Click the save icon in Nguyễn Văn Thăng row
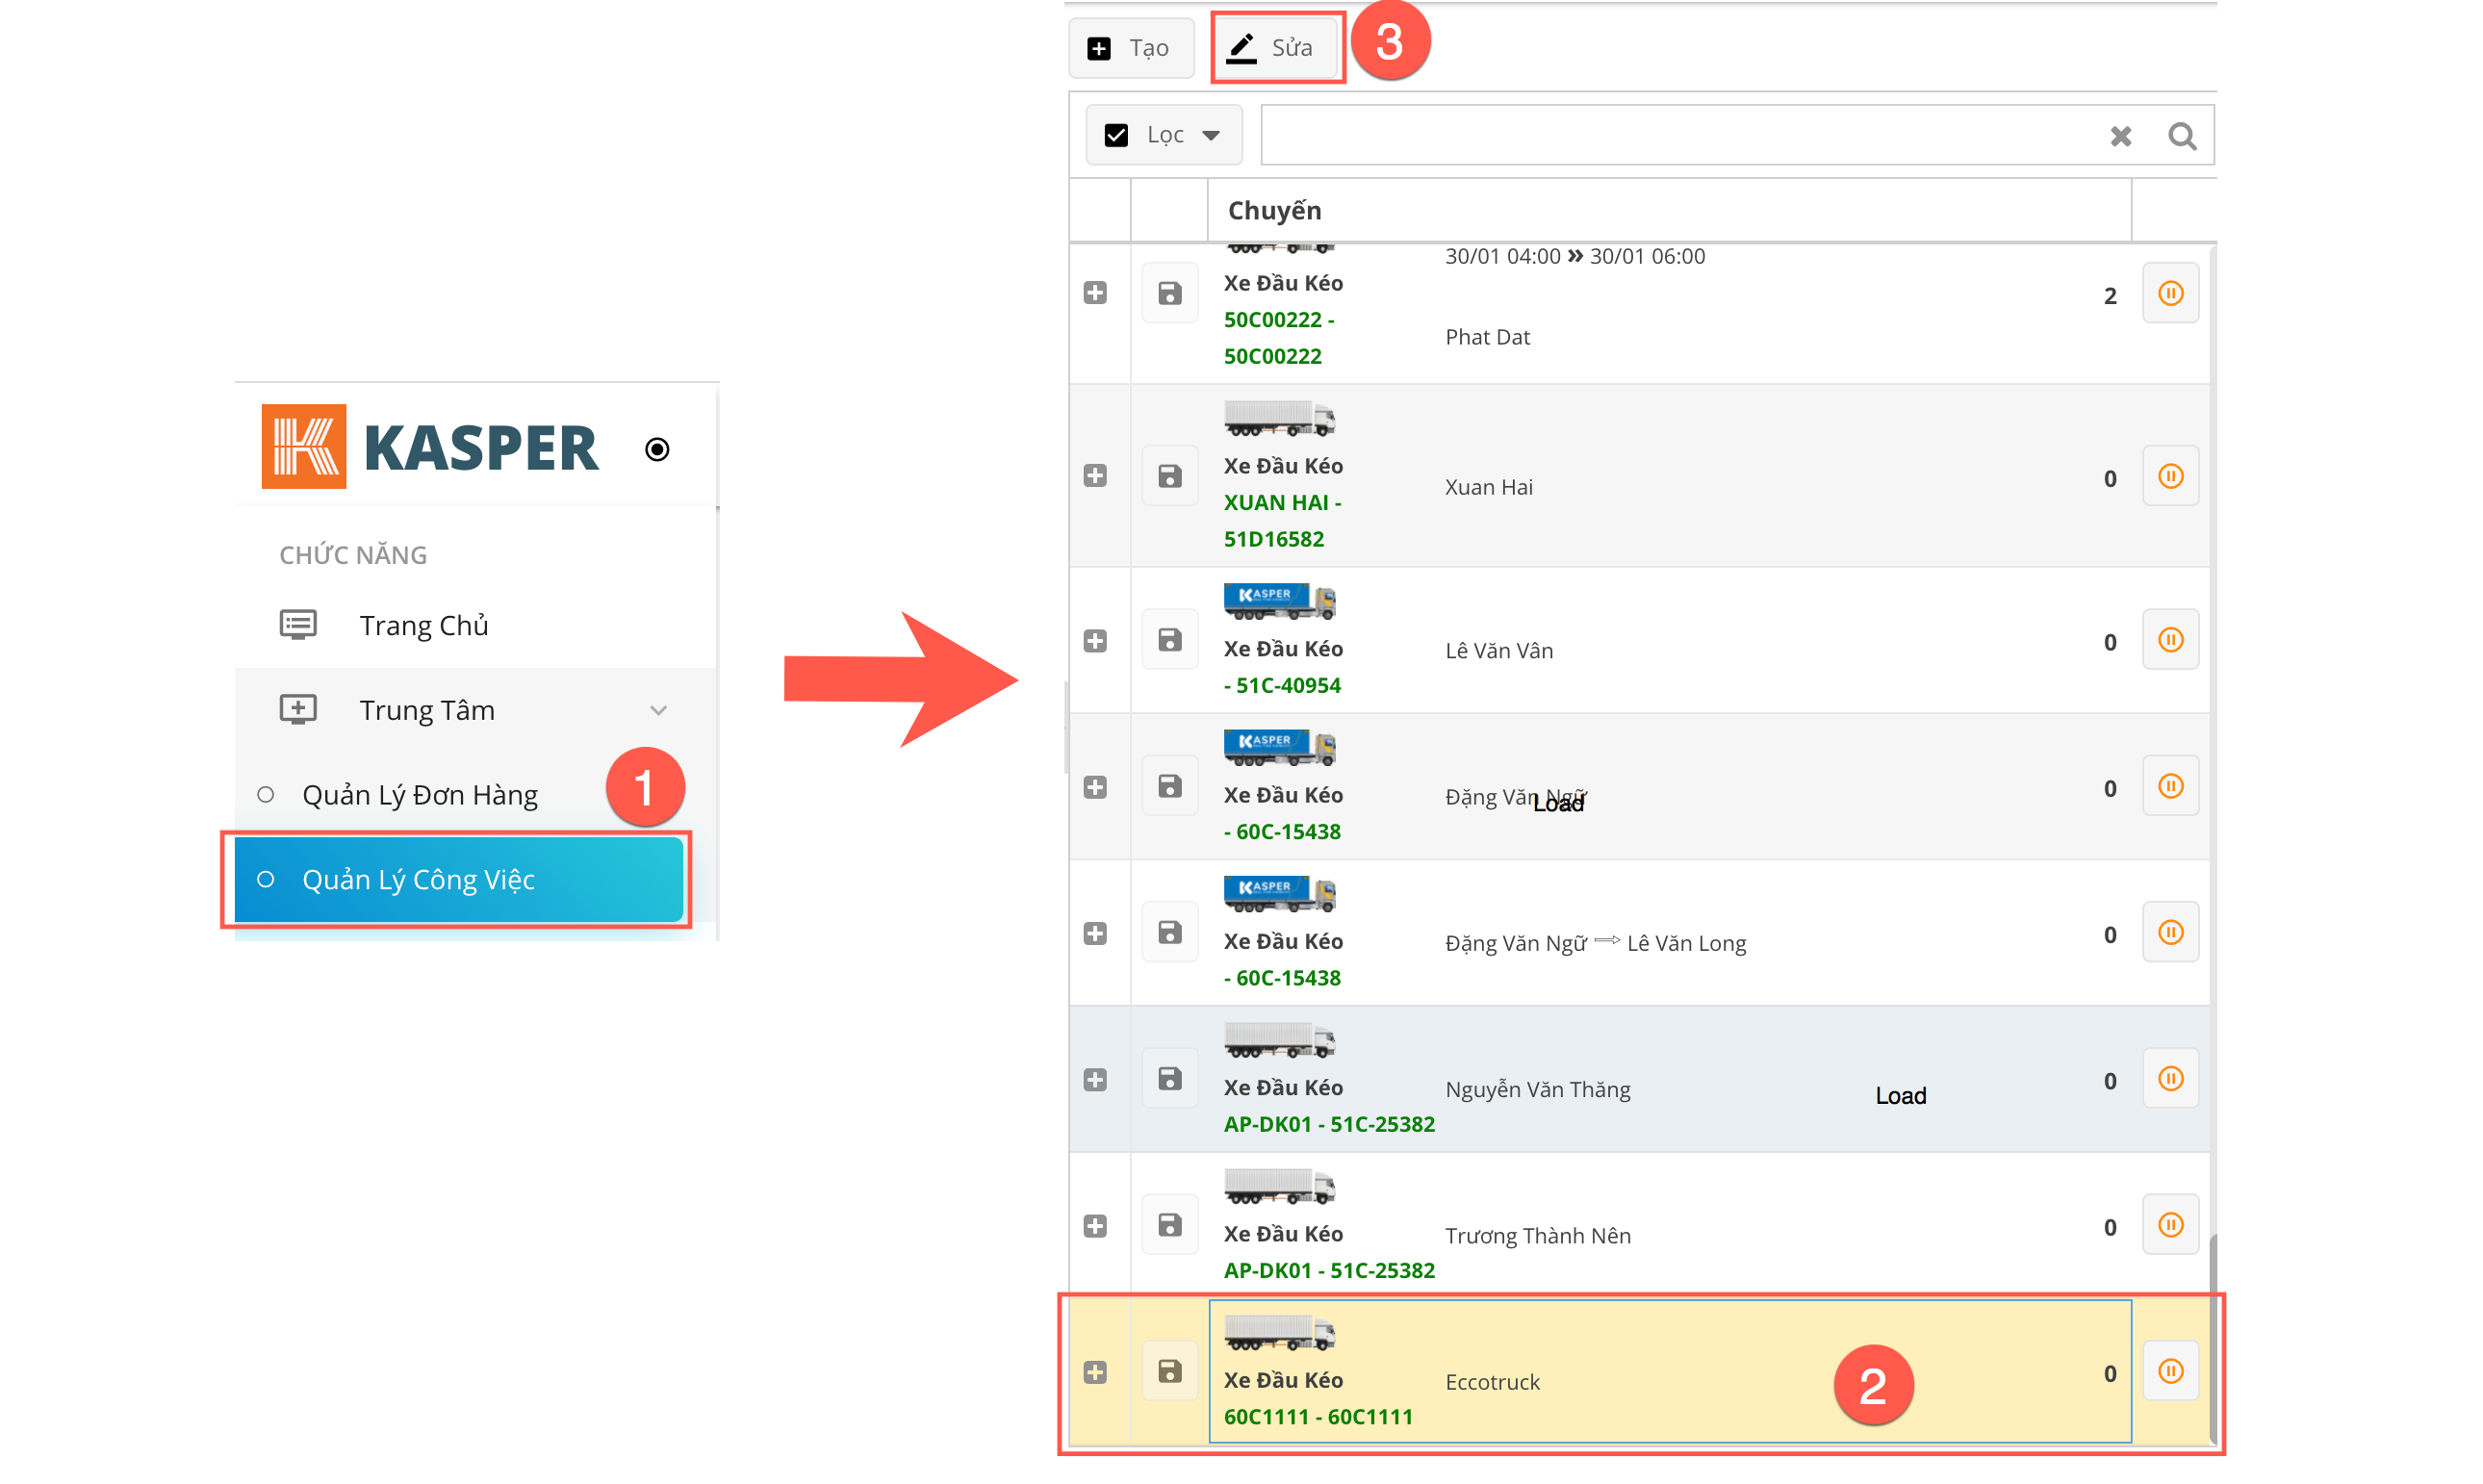 click(x=1169, y=1079)
